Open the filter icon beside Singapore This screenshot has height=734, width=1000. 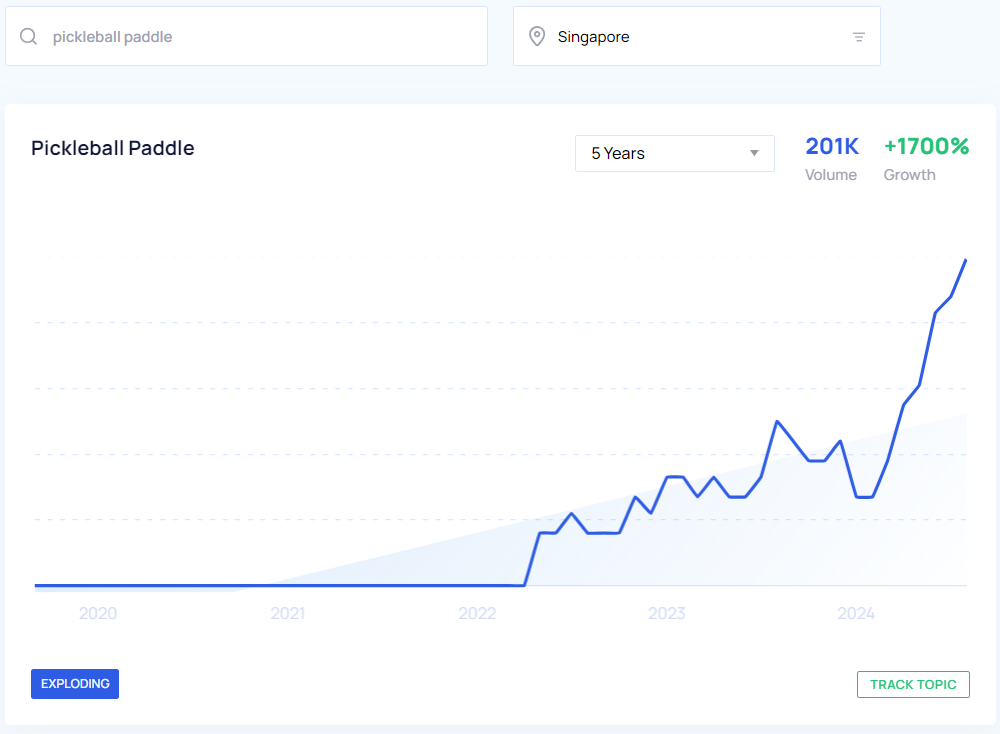858,37
